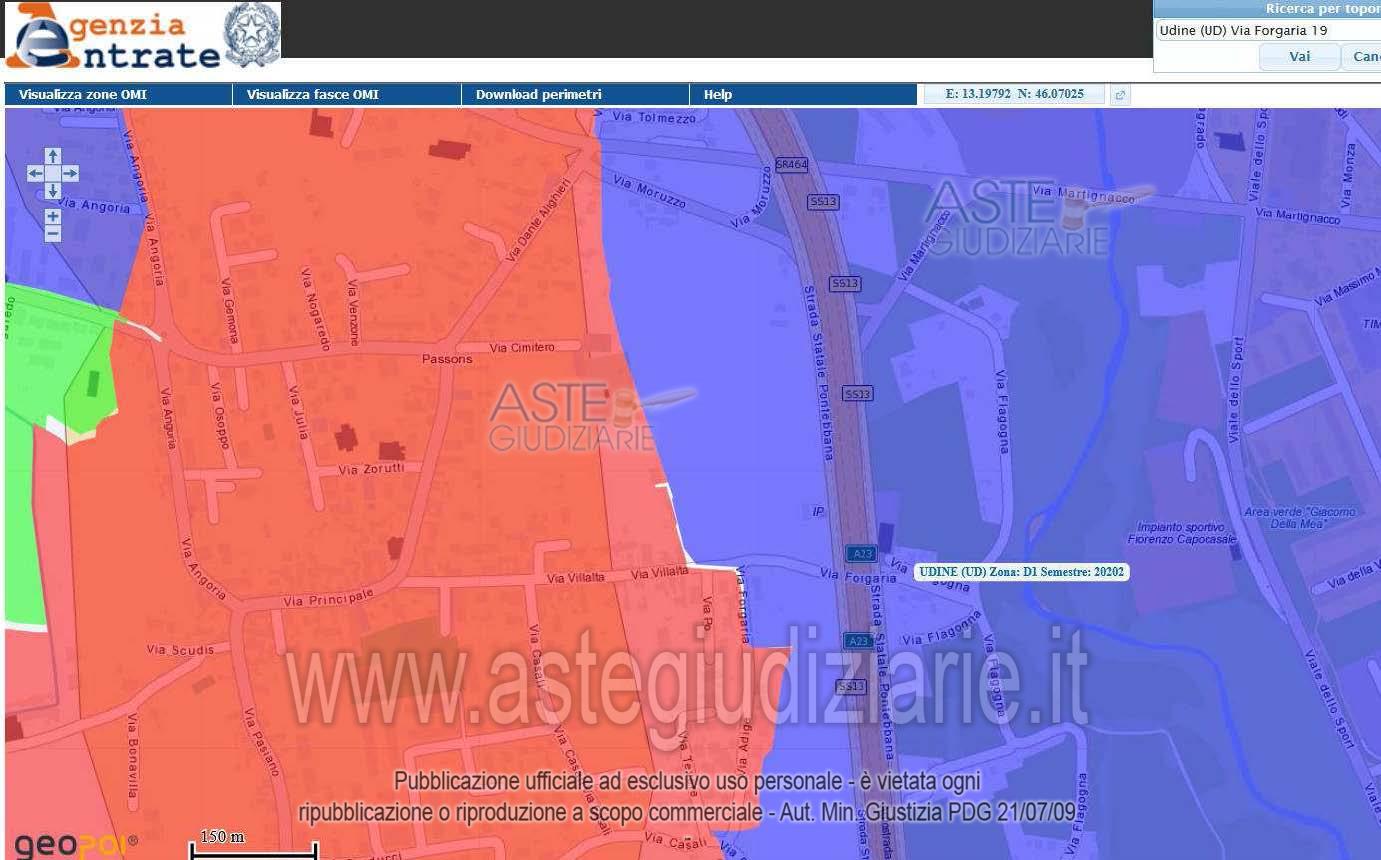1381x860 pixels.
Task: Click the 'Via Tolmezzo' street label
Action: [x=653, y=117]
